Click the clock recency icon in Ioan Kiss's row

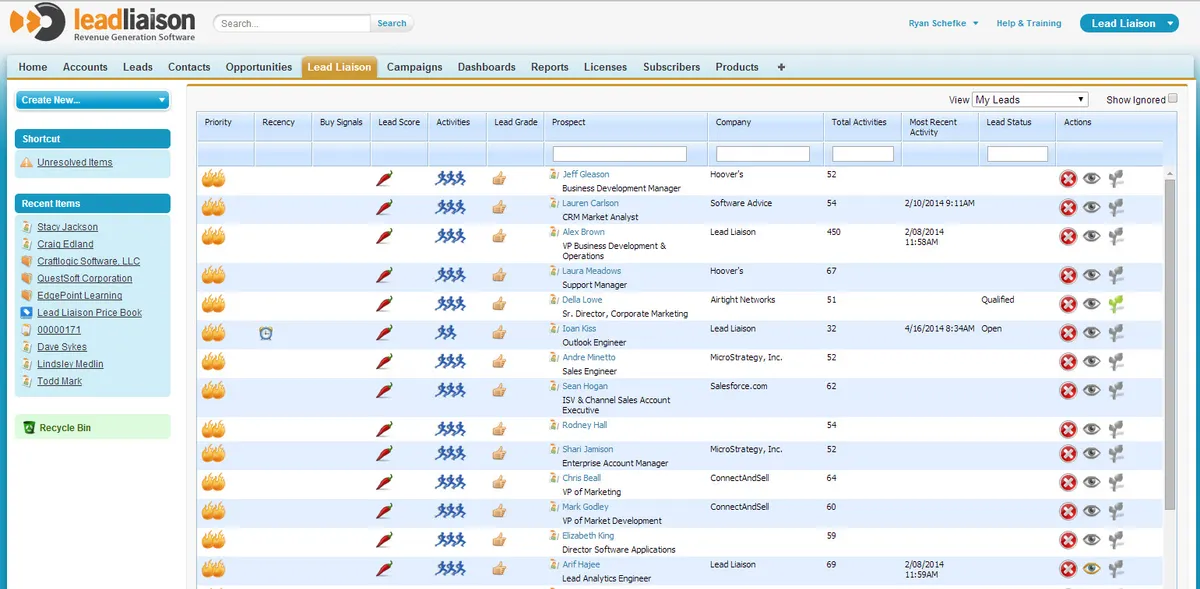point(265,333)
